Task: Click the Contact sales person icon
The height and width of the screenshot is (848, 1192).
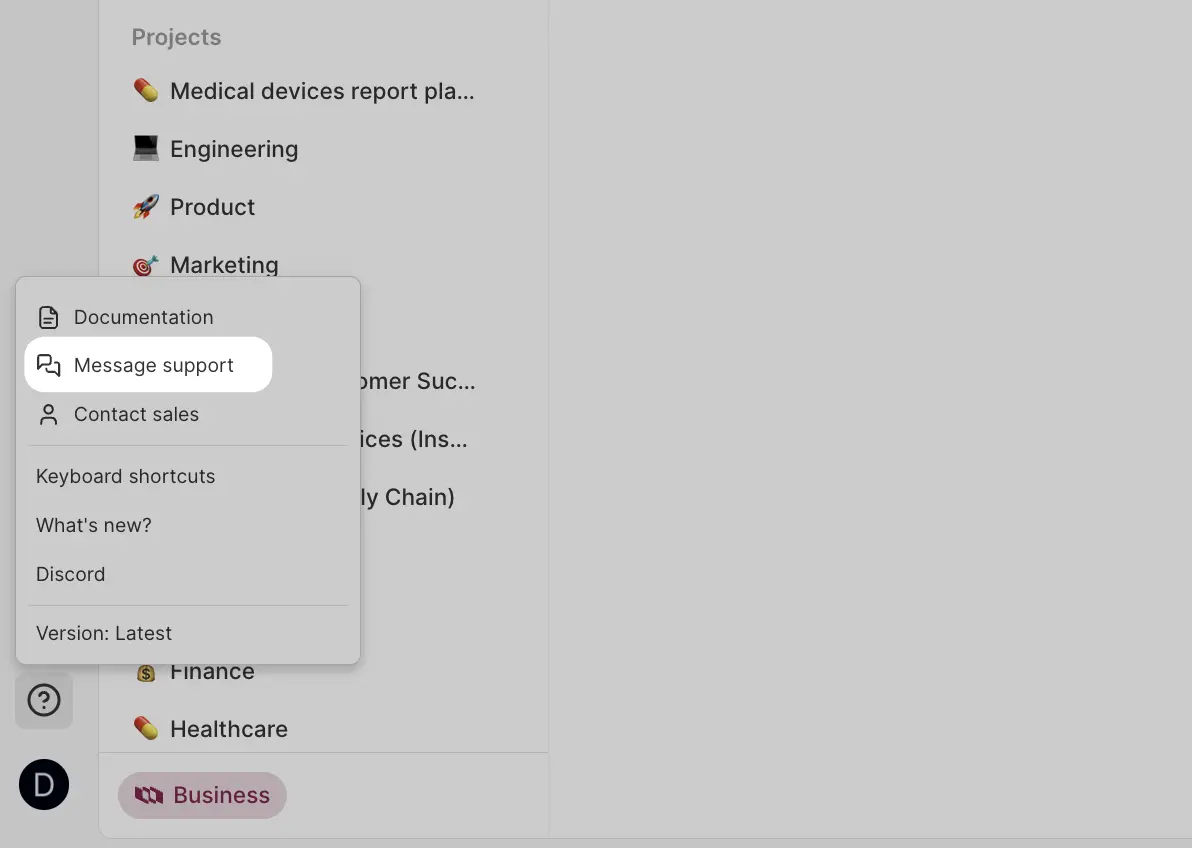Action: 48,414
